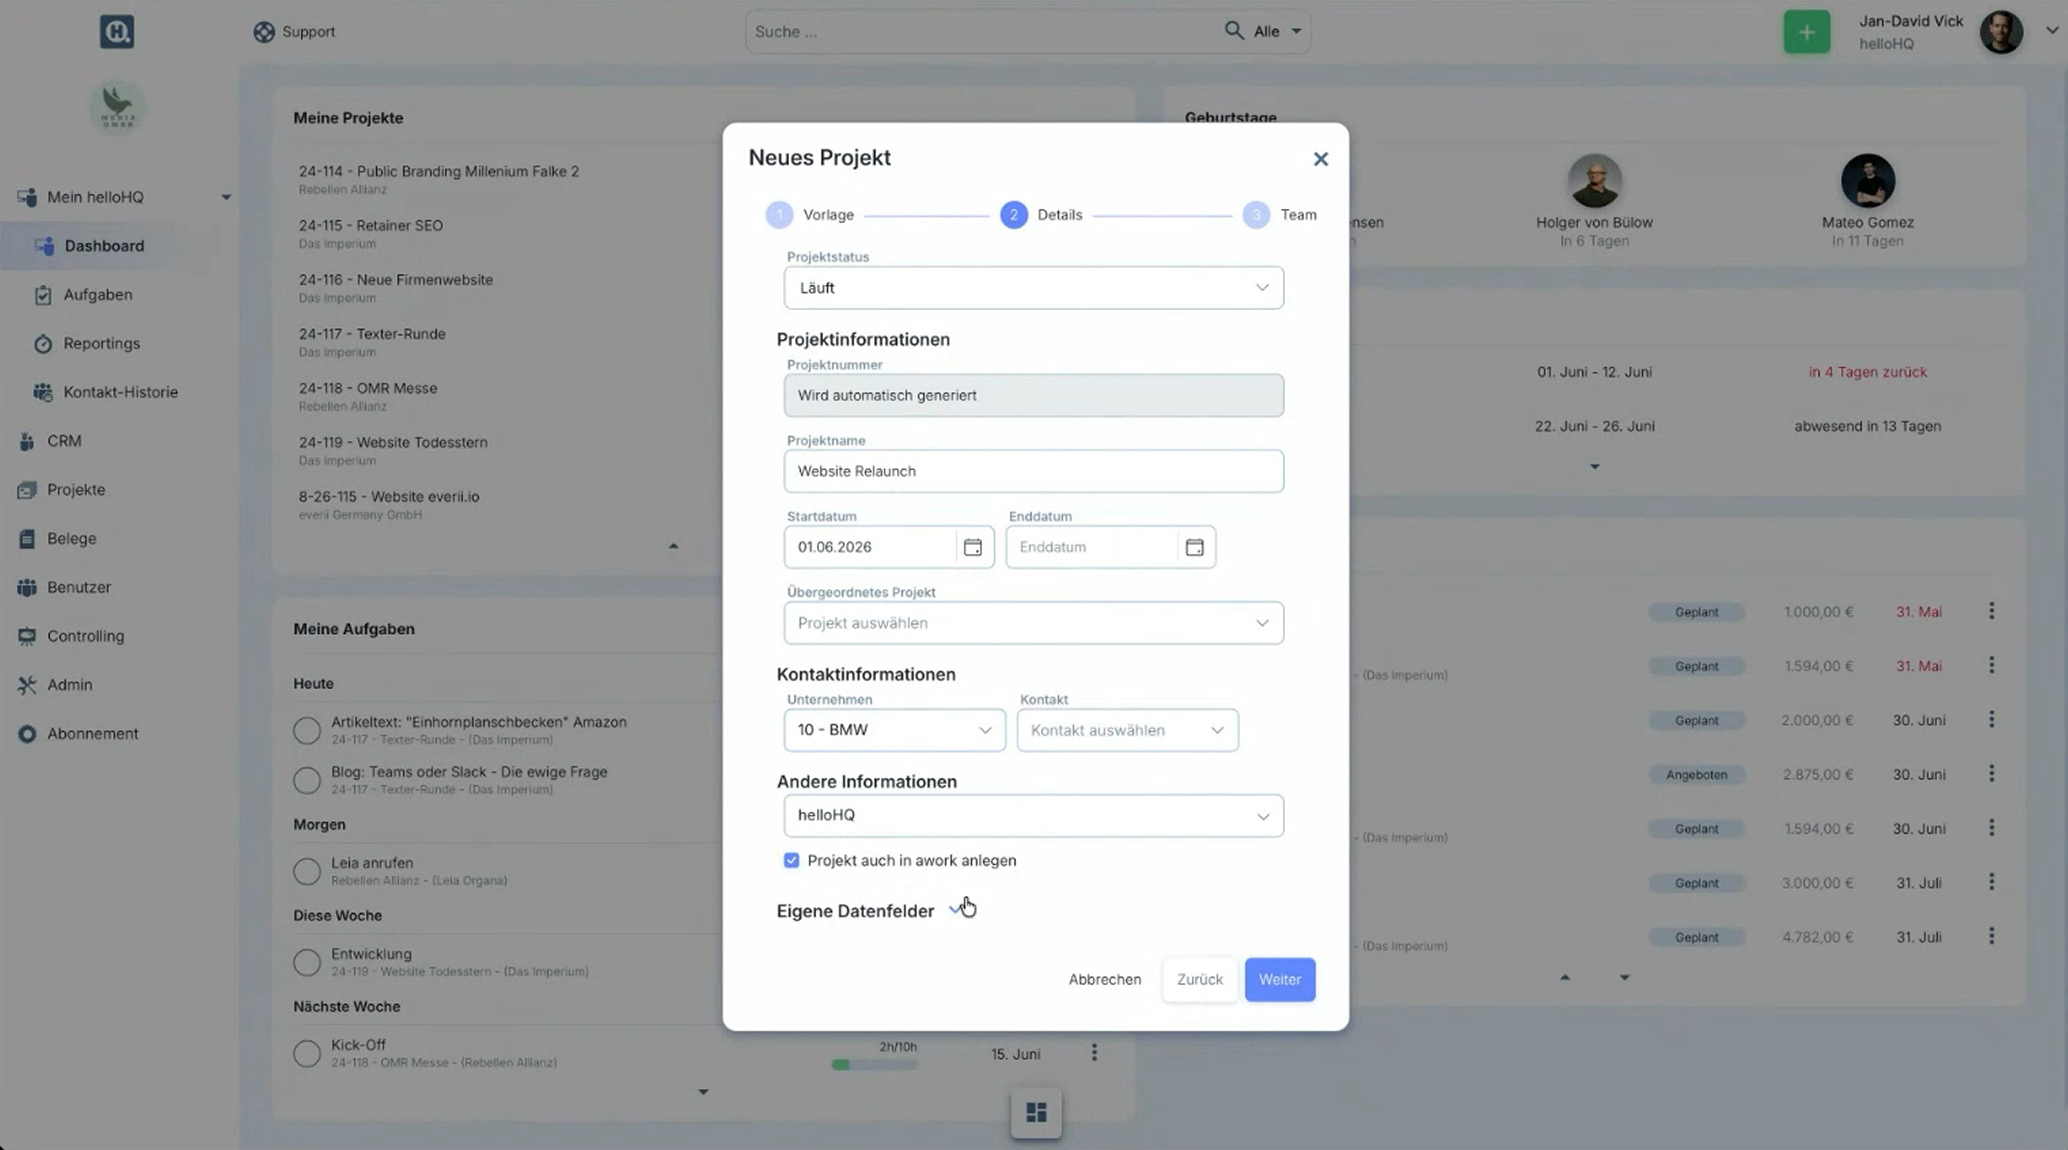Image resolution: width=2068 pixels, height=1150 pixels.
Task: Open the Startdatum calendar picker
Action: 972,547
